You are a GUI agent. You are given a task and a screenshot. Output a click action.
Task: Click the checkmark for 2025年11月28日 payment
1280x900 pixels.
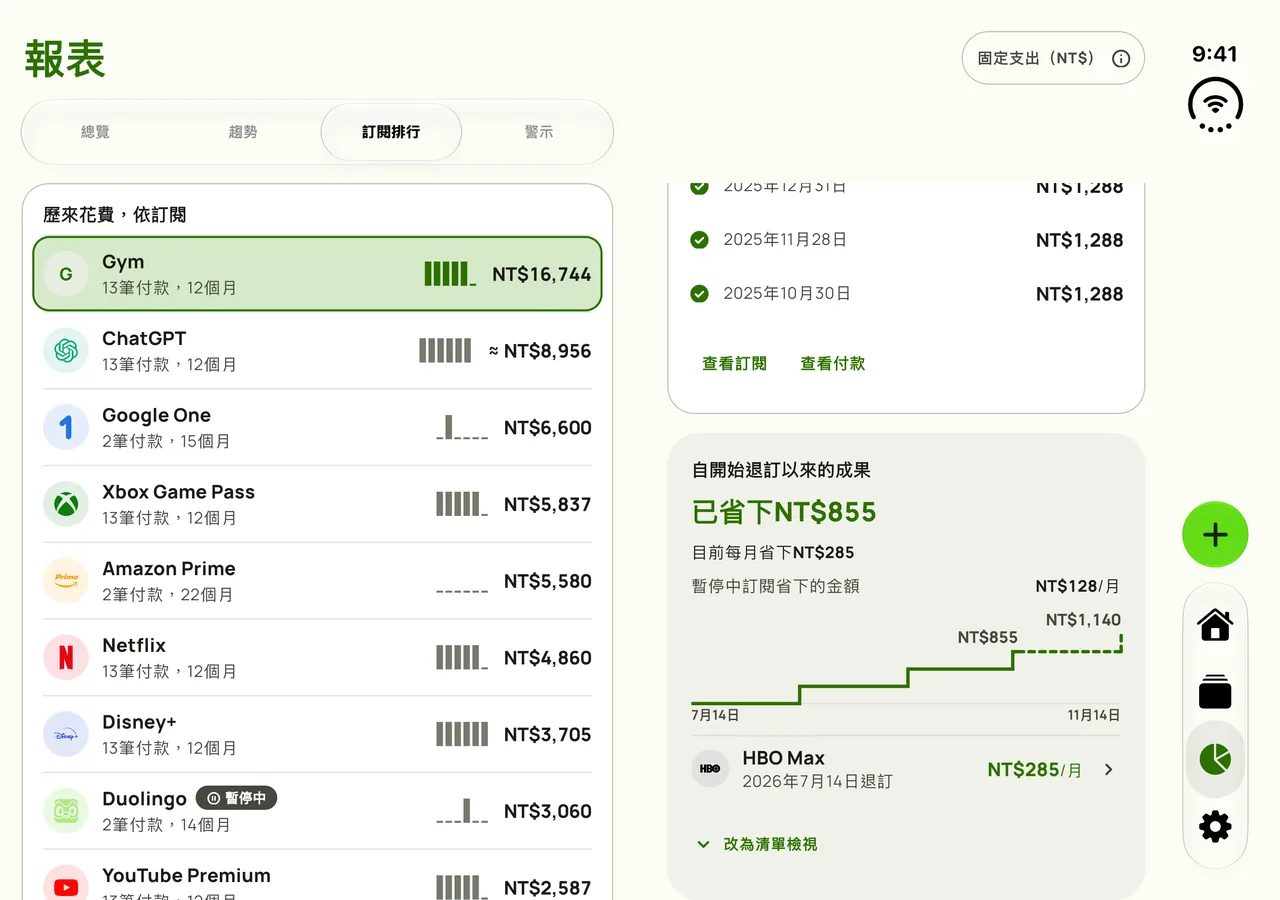700,240
